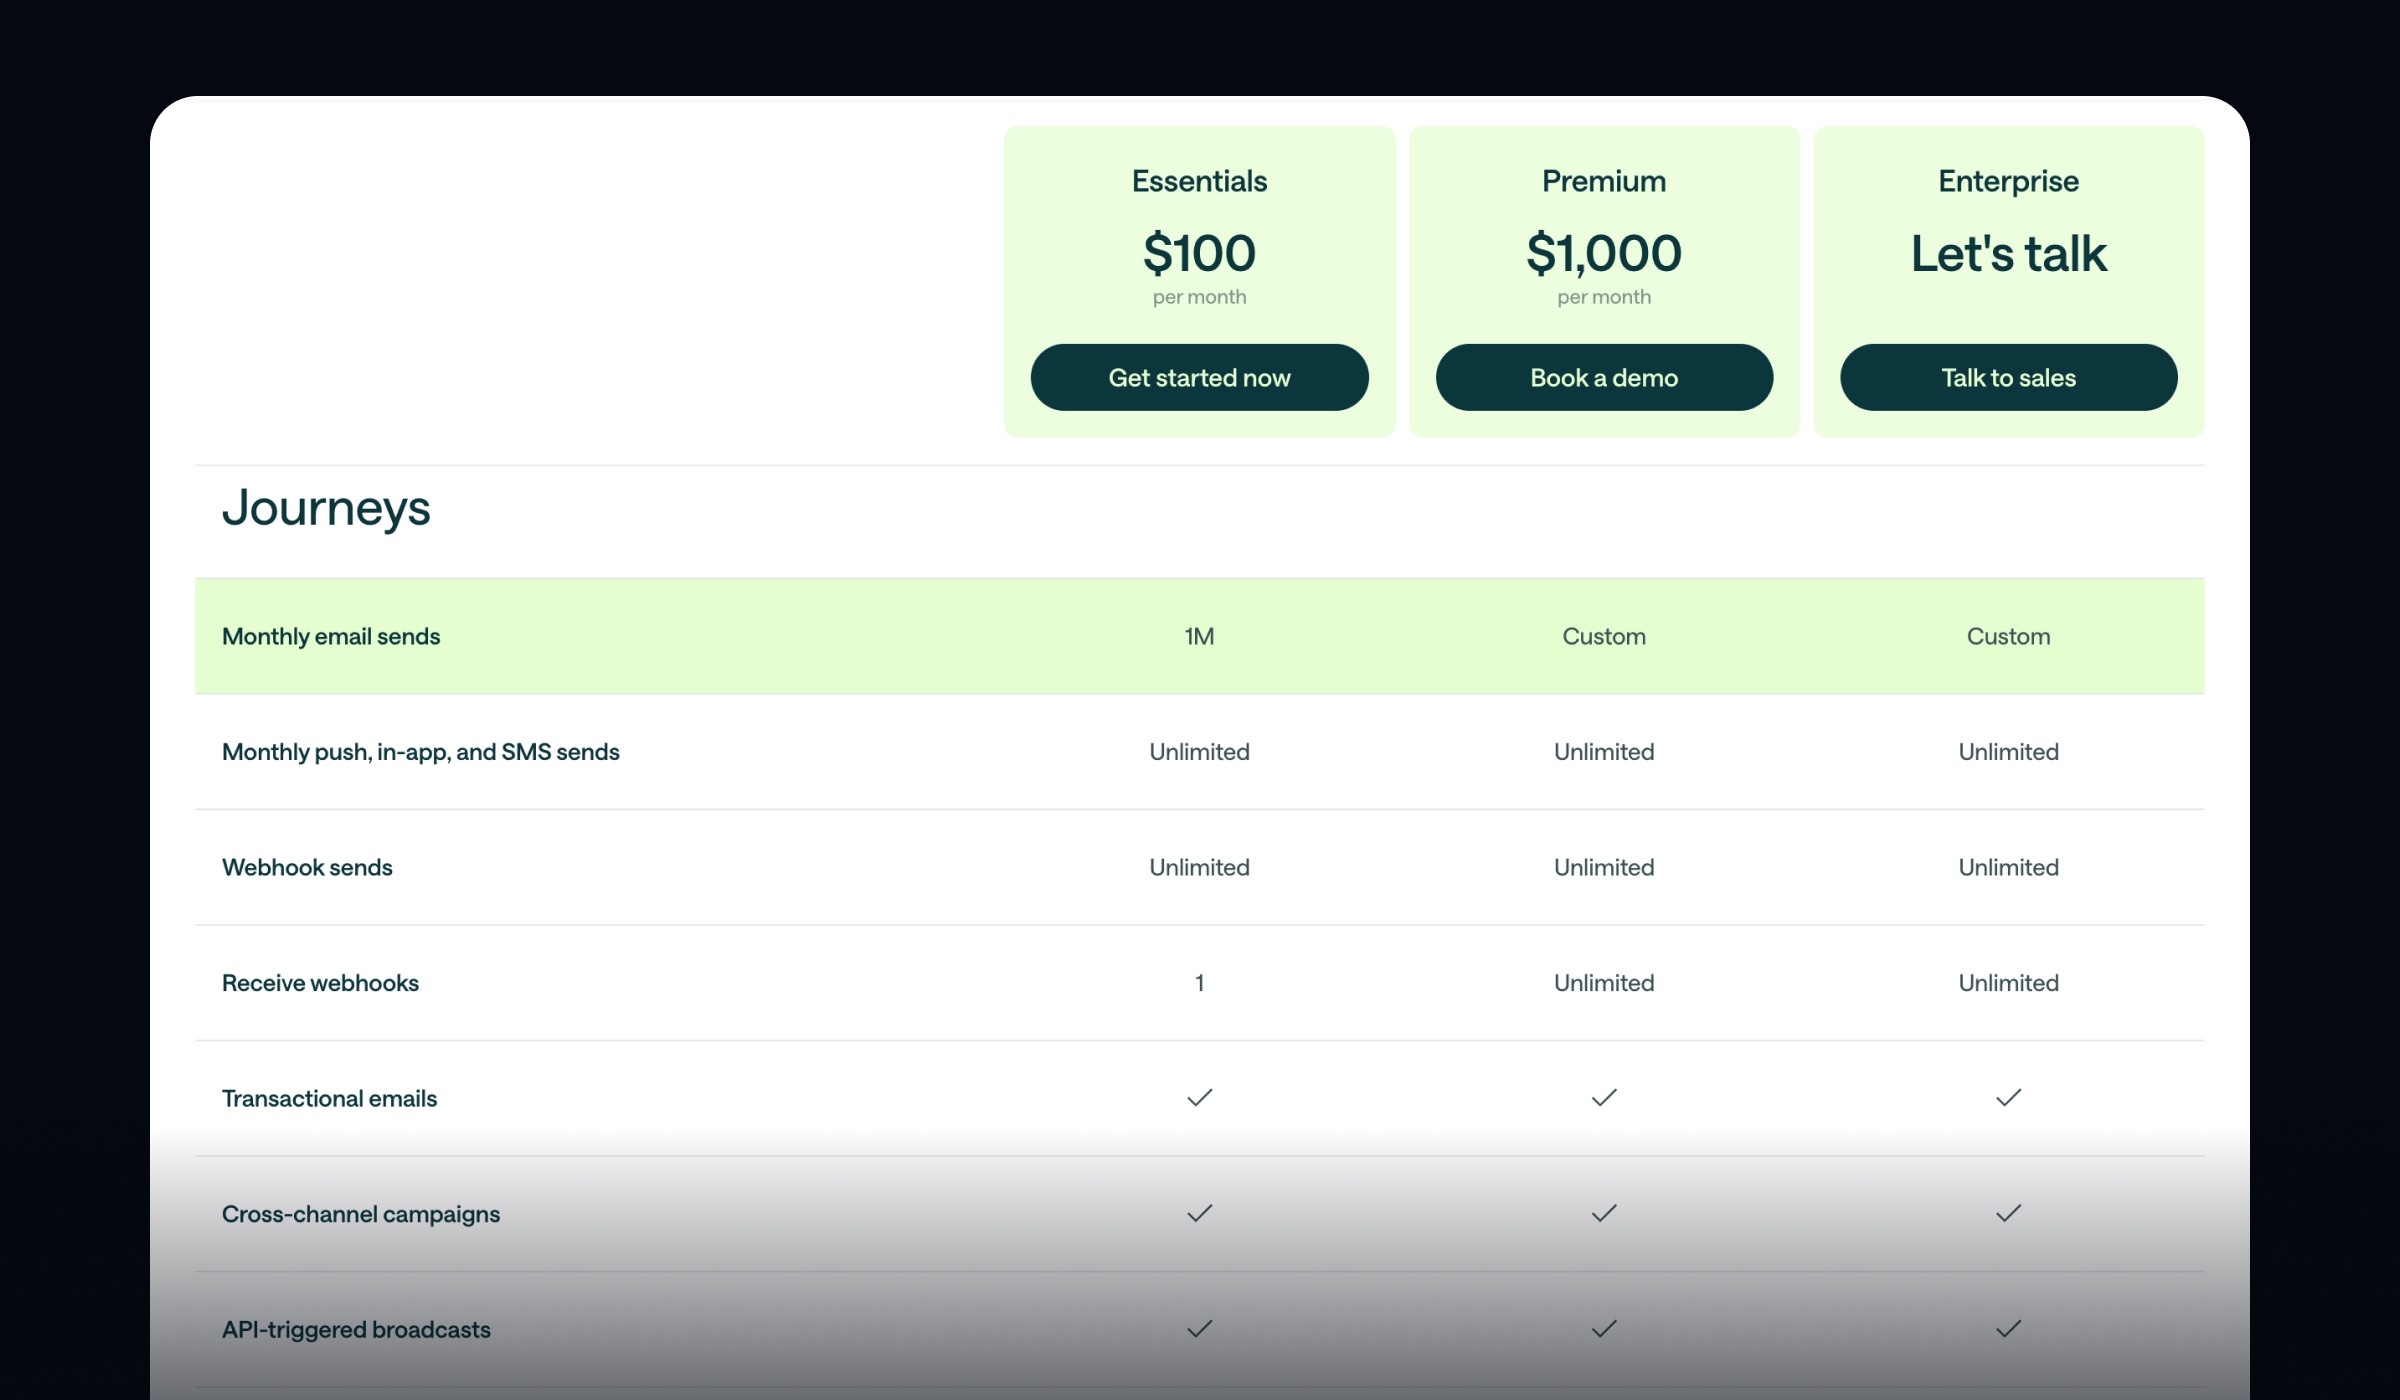Click the Custom value under Premium email sends
The image size is (2400, 1400).
(x=1603, y=636)
